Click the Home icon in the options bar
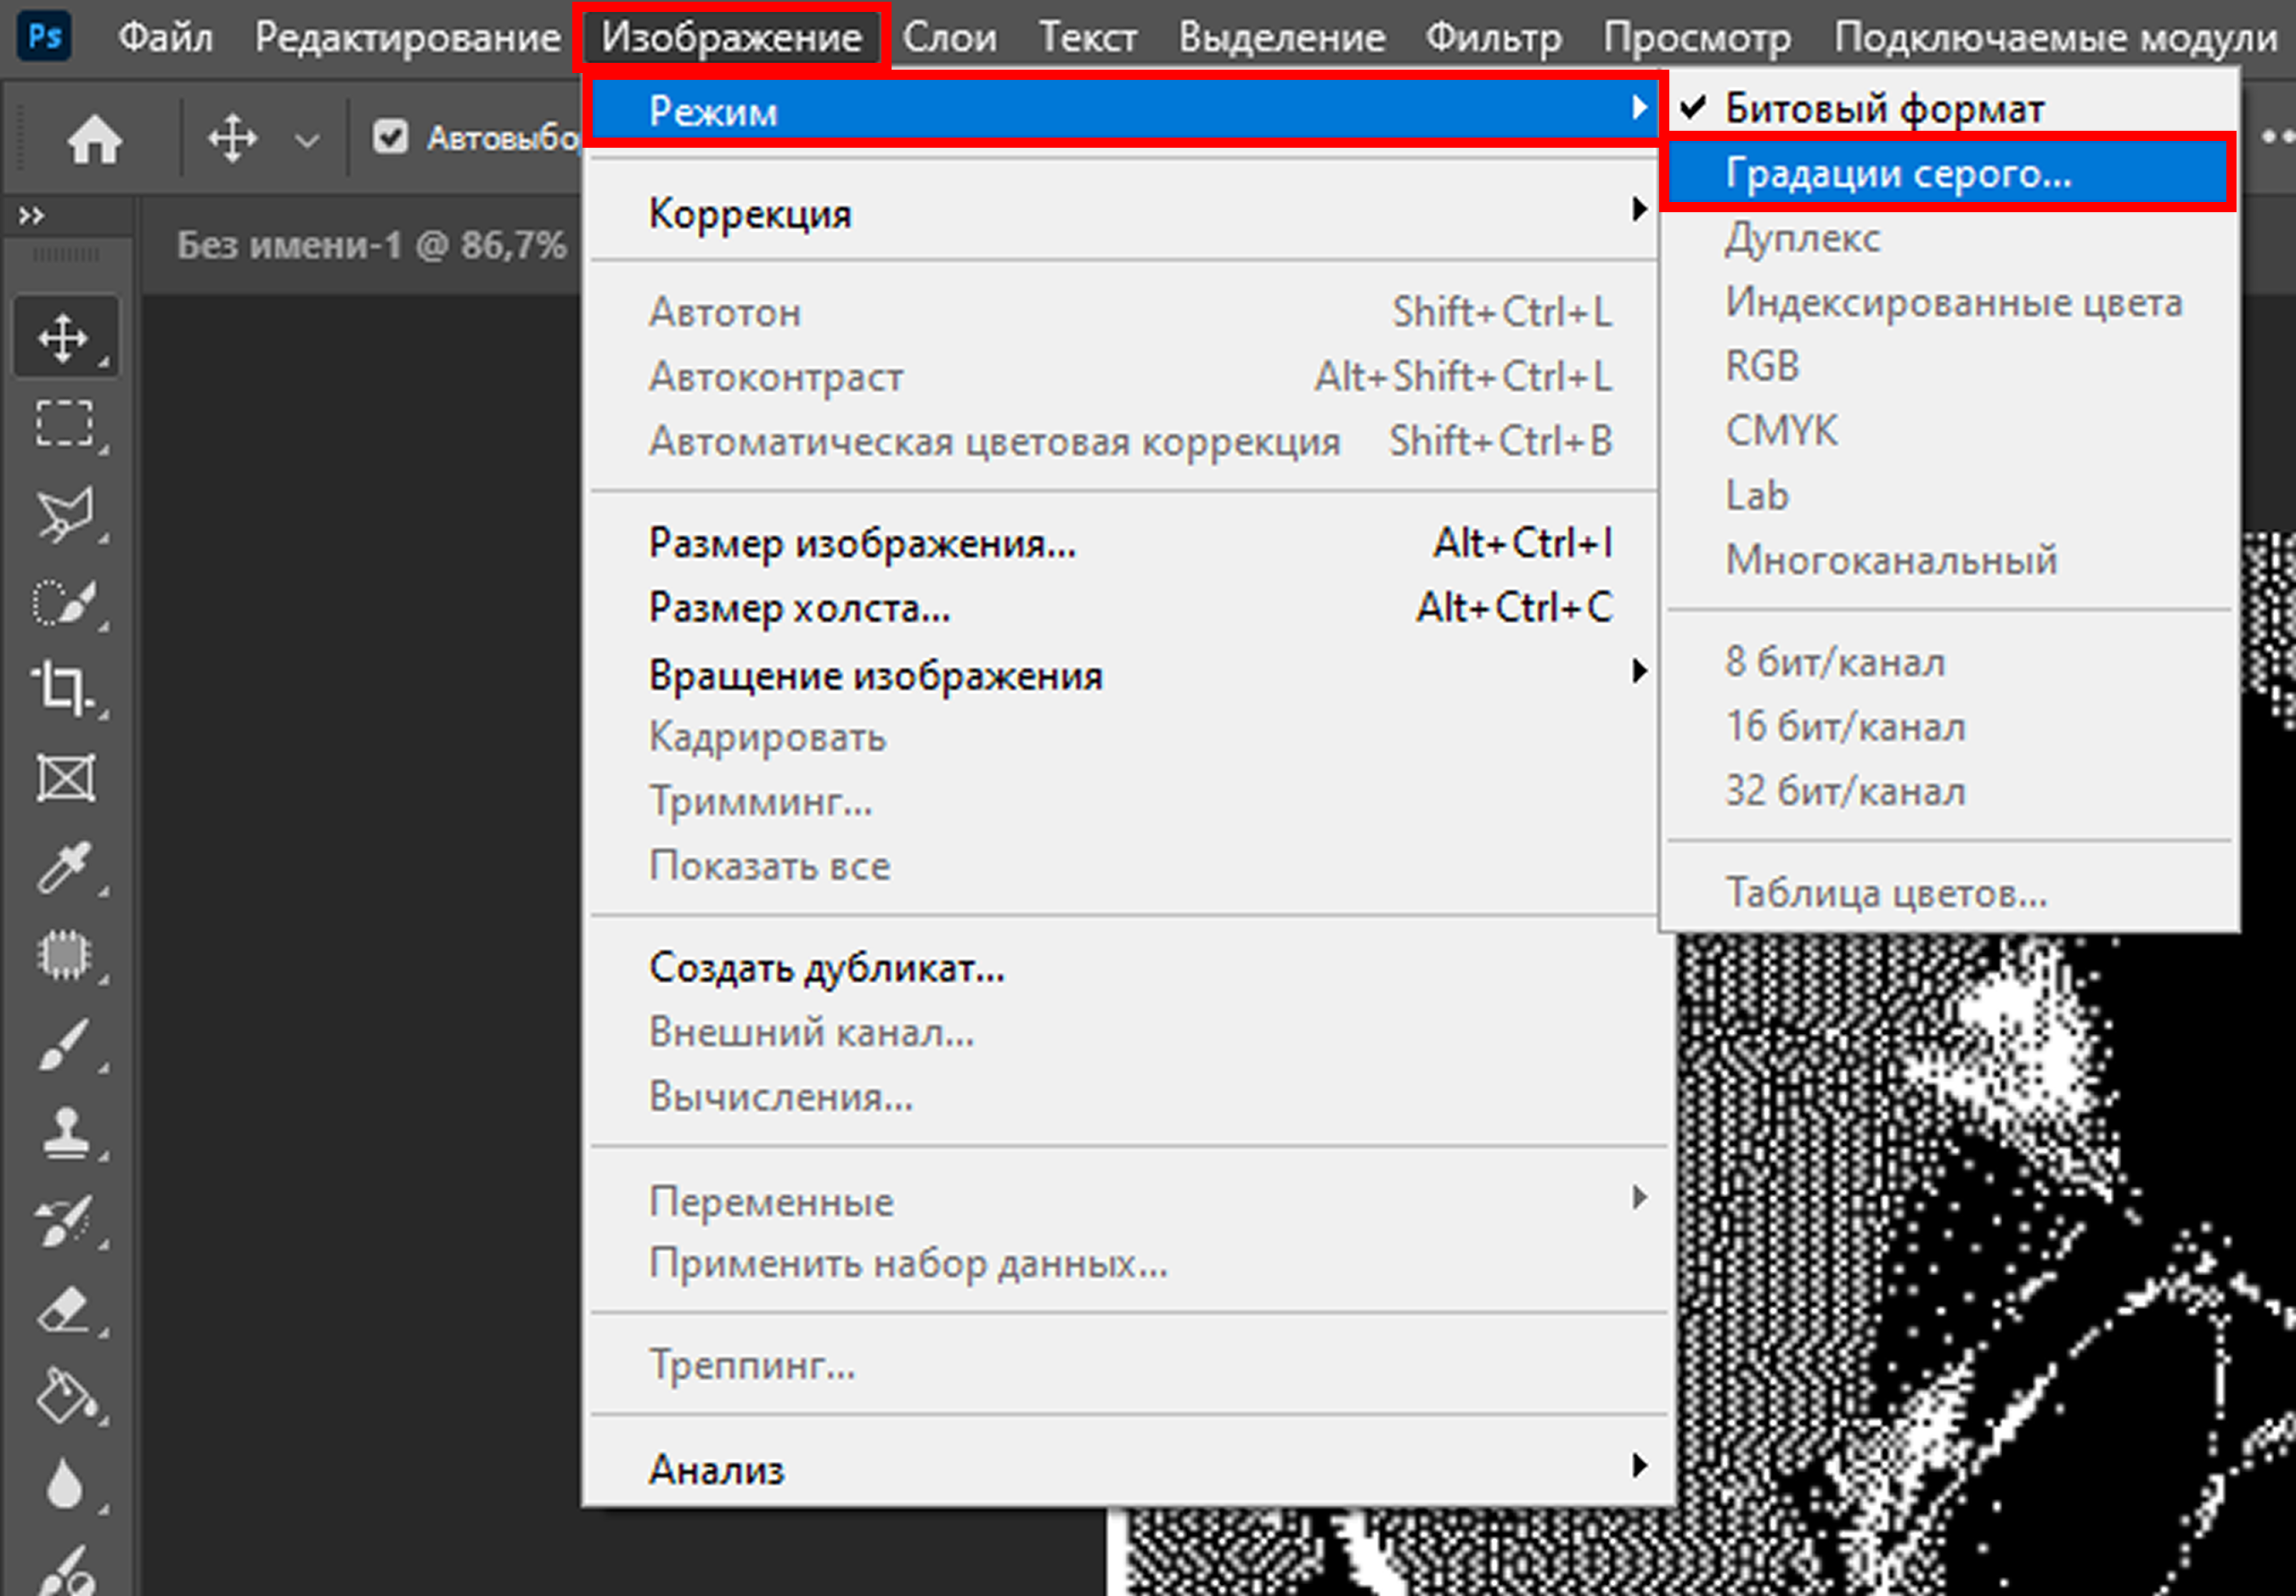 (95, 138)
